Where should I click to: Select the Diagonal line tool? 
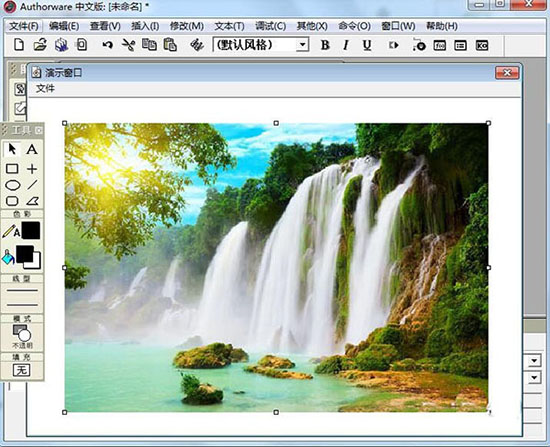tap(32, 185)
